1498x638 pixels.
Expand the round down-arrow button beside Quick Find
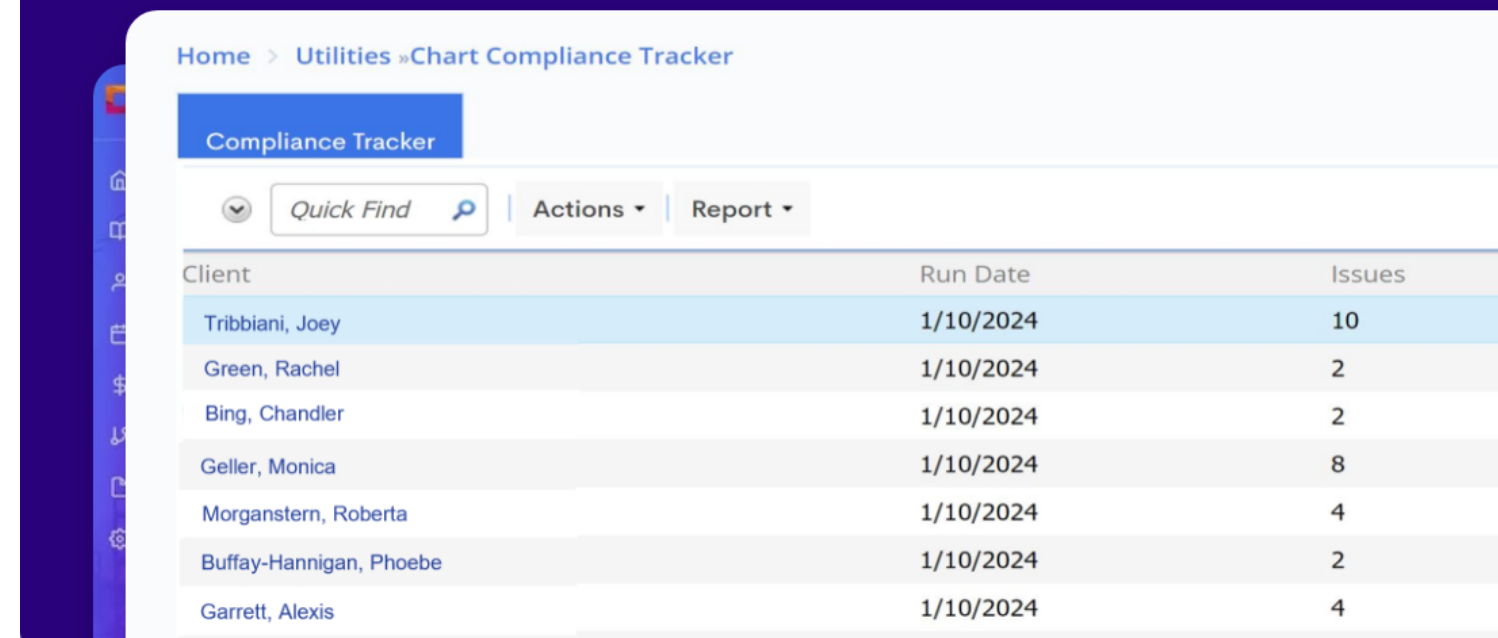(x=236, y=210)
